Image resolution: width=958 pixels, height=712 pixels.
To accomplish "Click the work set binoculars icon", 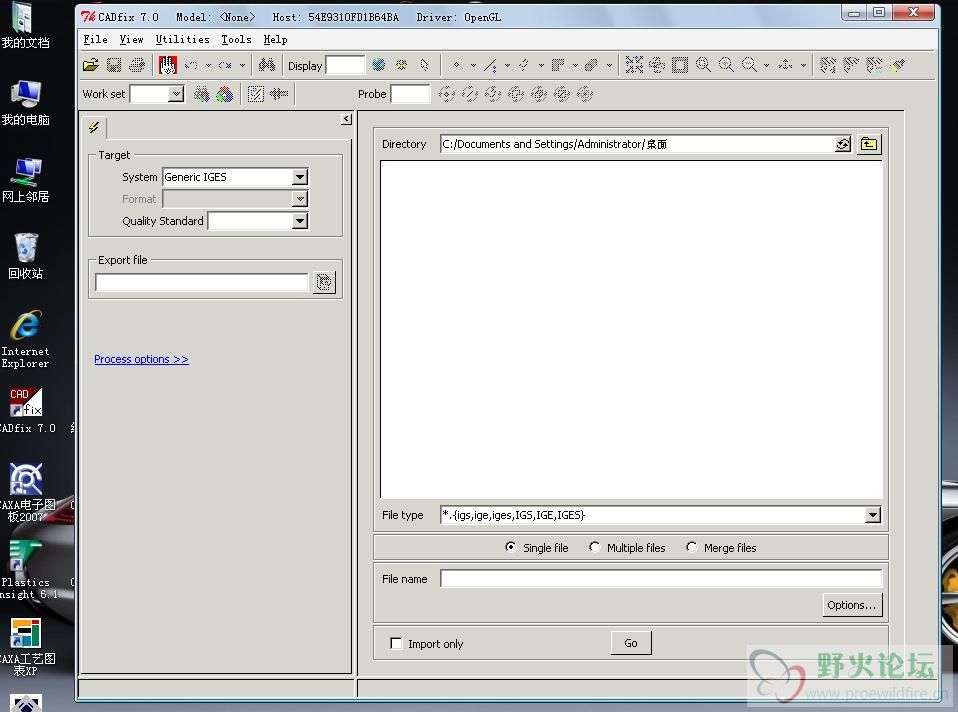I will point(202,94).
